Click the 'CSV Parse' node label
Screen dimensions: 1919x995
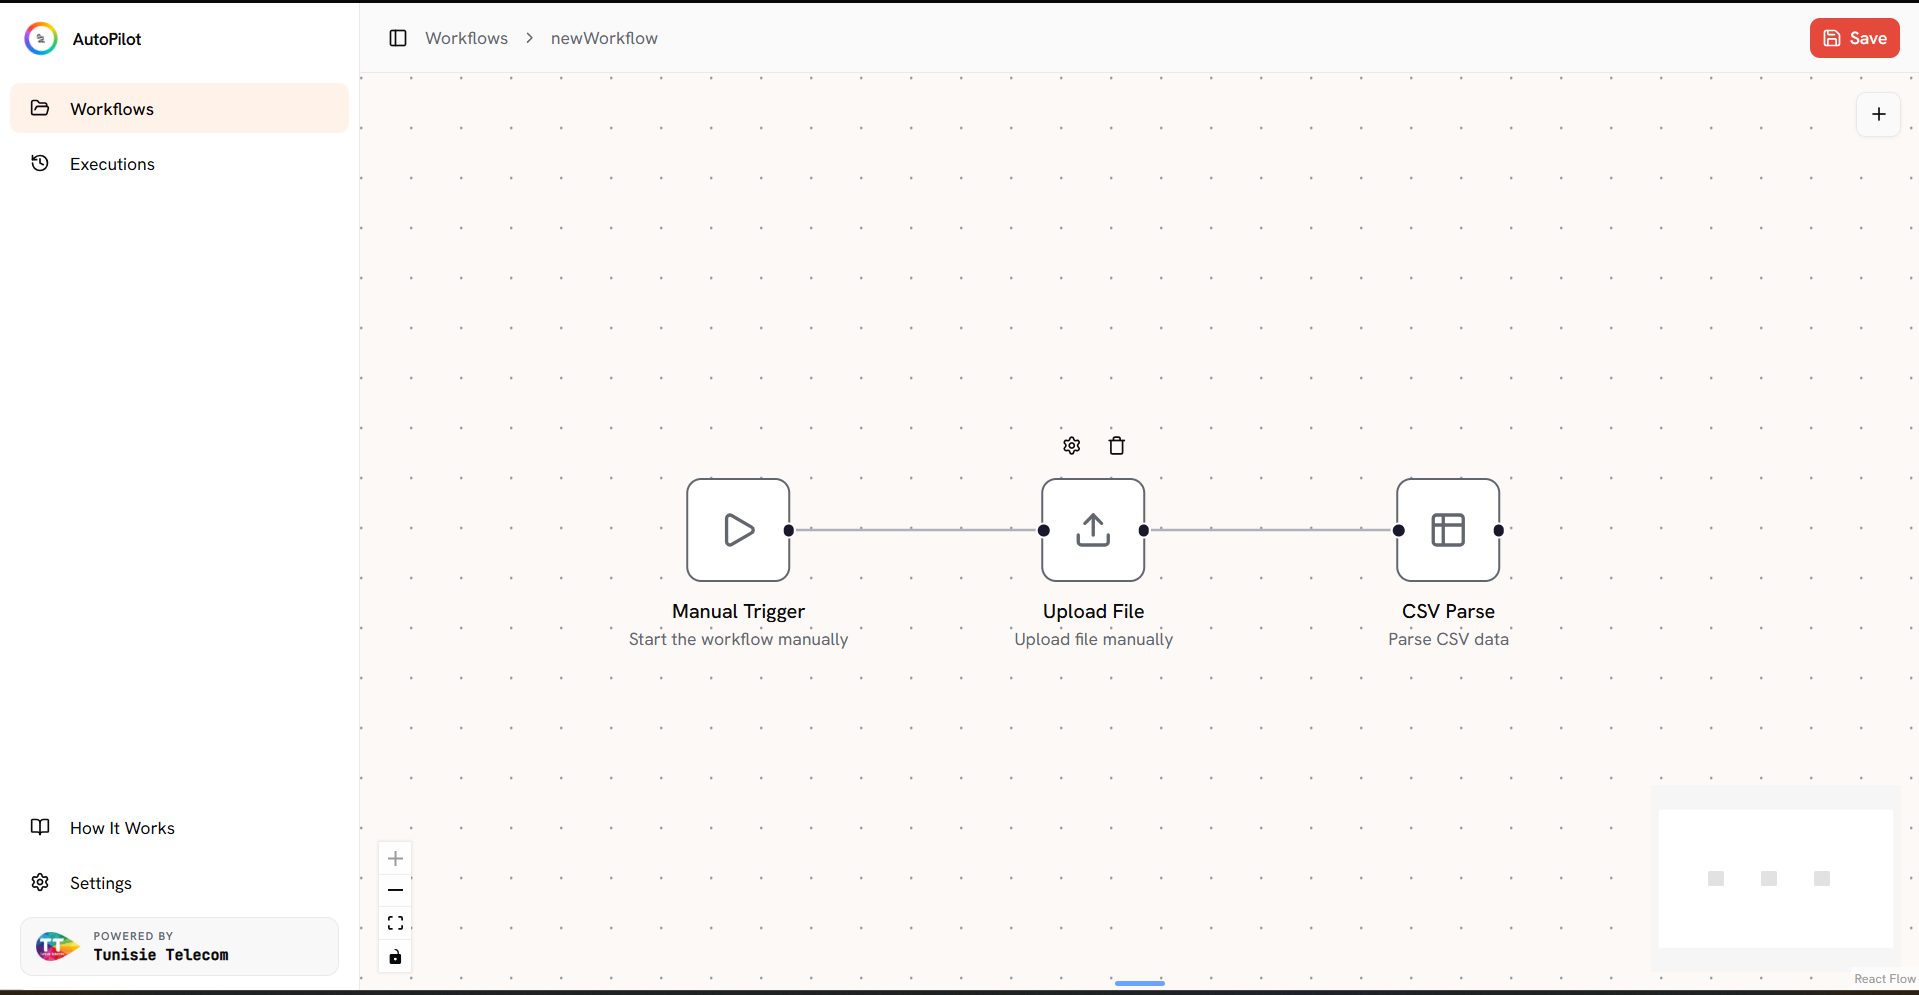click(x=1448, y=611)
